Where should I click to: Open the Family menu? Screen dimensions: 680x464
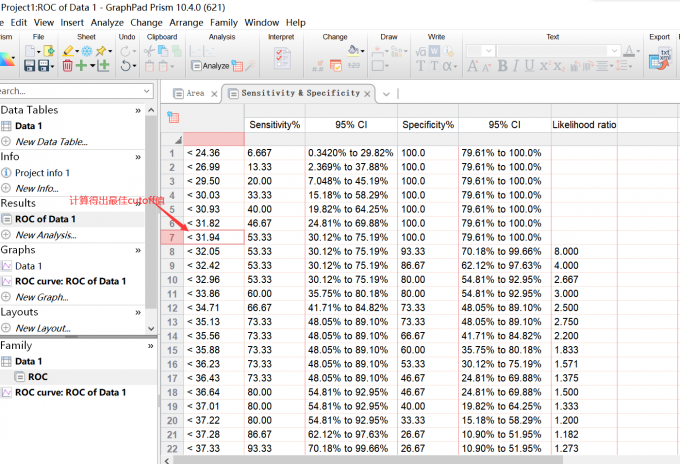pos(224,23)
